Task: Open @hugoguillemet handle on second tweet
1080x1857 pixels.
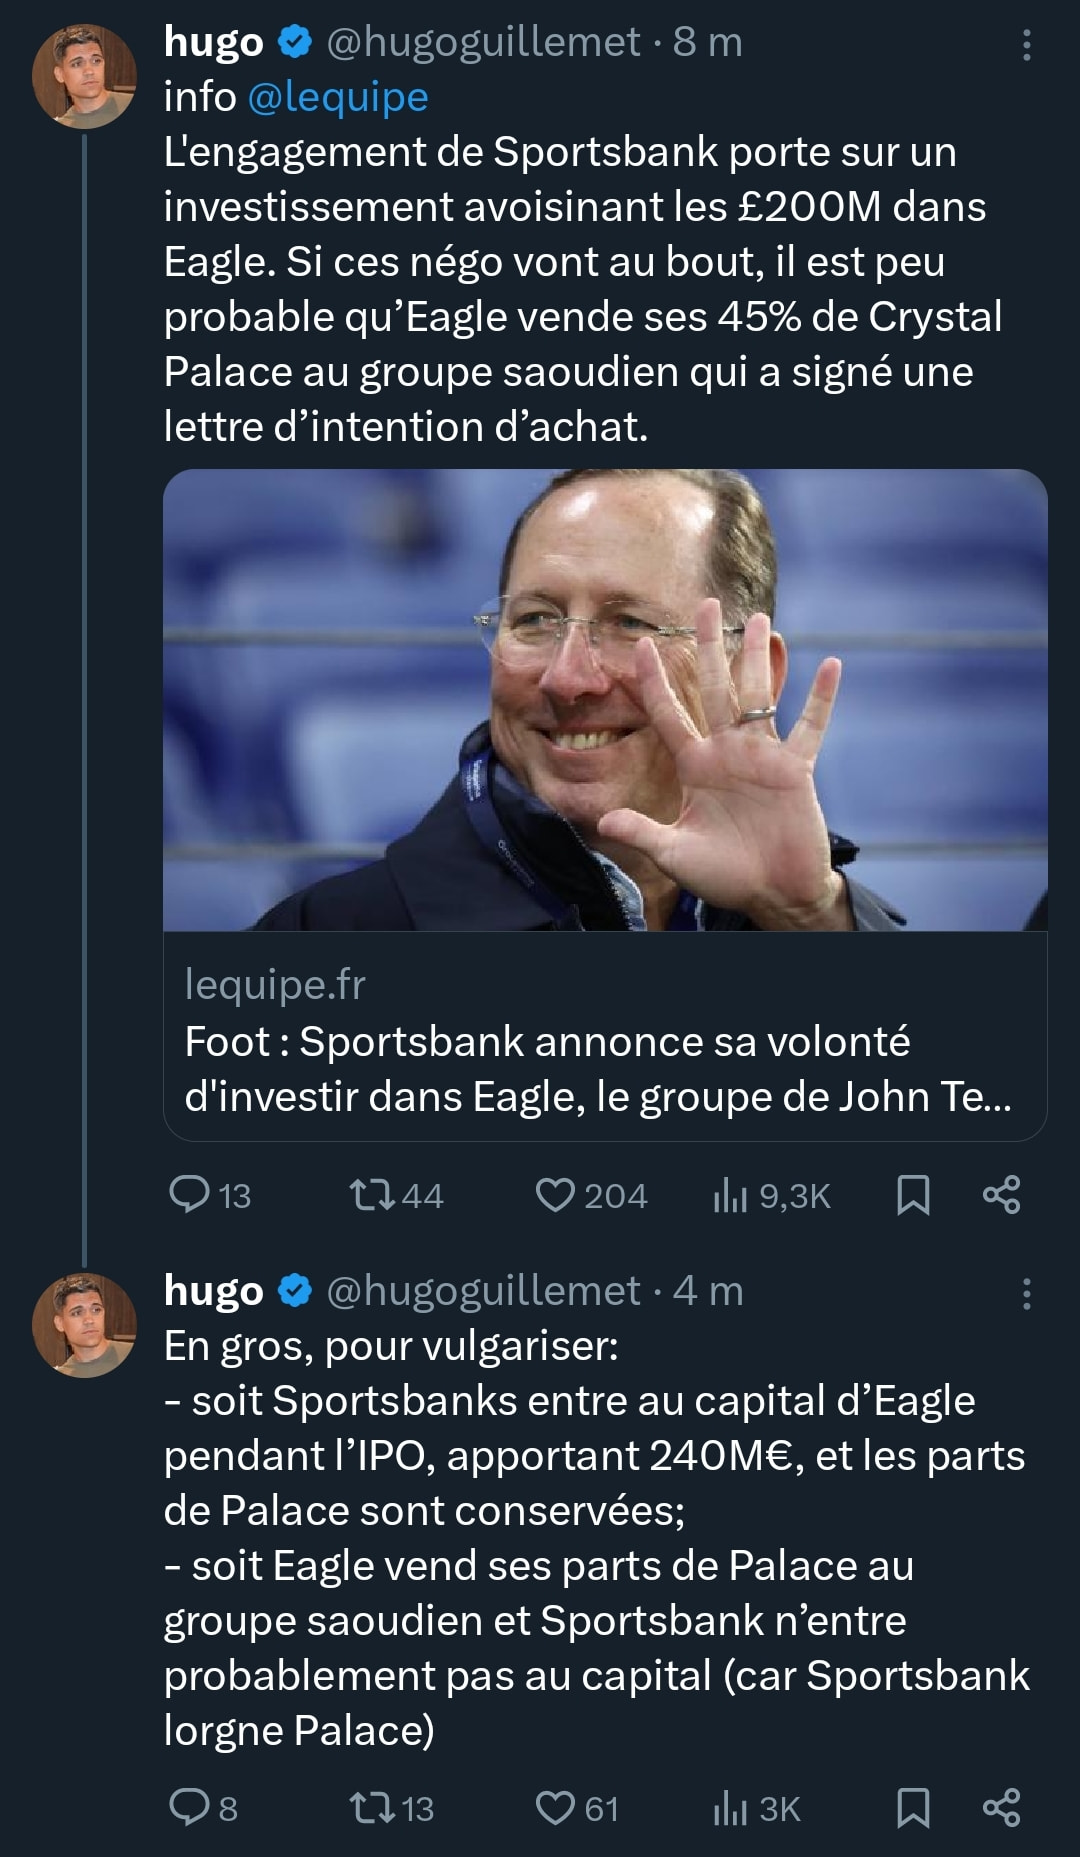Action: [x=483, y=1291]
